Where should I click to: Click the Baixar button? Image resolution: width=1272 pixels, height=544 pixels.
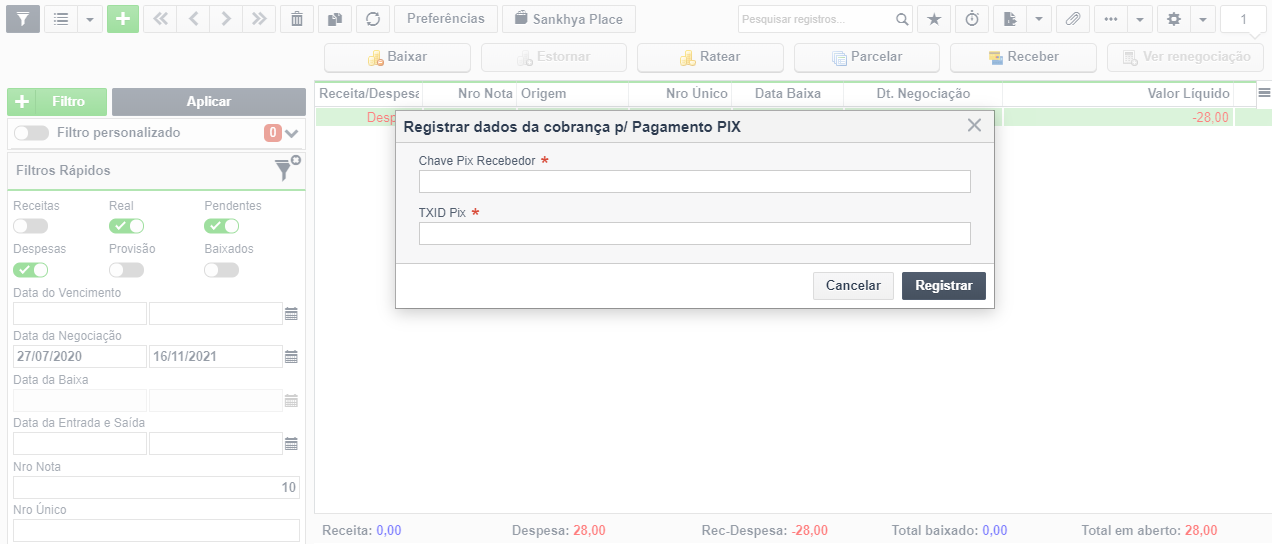[398, 57]
